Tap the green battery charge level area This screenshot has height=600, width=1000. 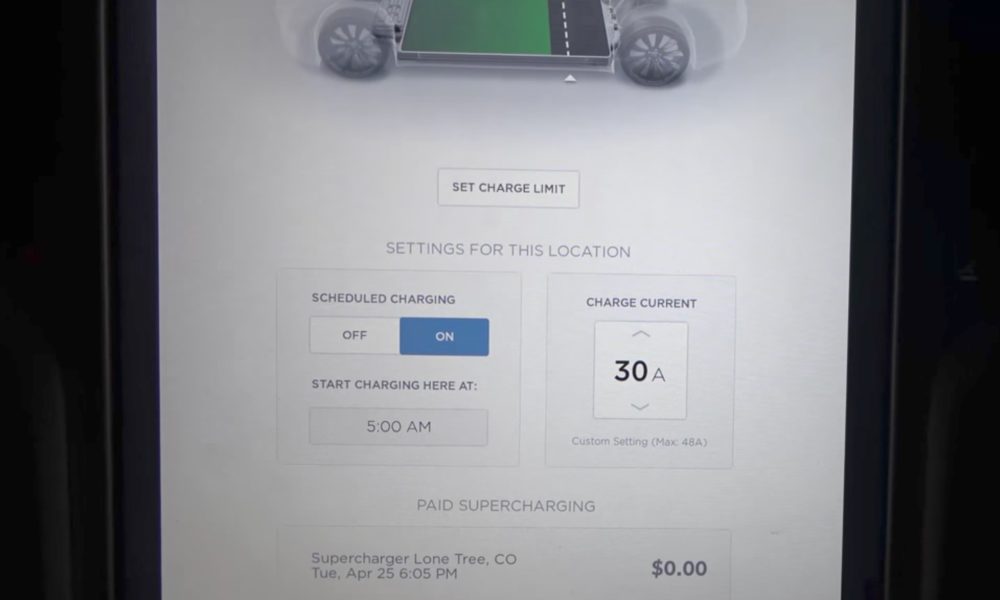(478, 27)
